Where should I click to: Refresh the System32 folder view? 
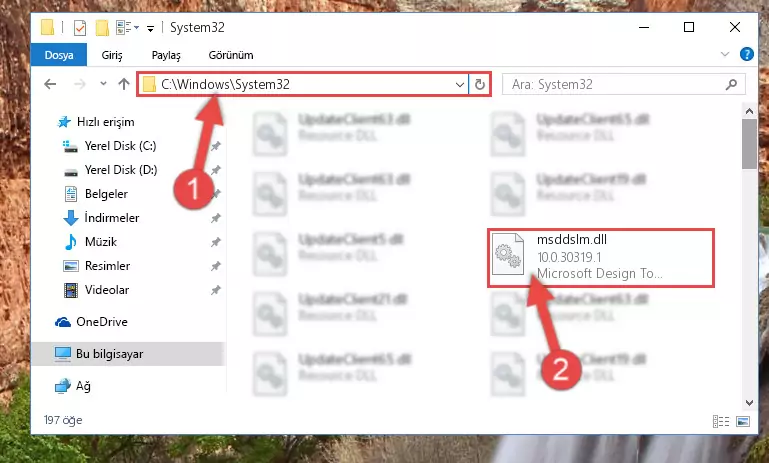(x=480, y=84)
